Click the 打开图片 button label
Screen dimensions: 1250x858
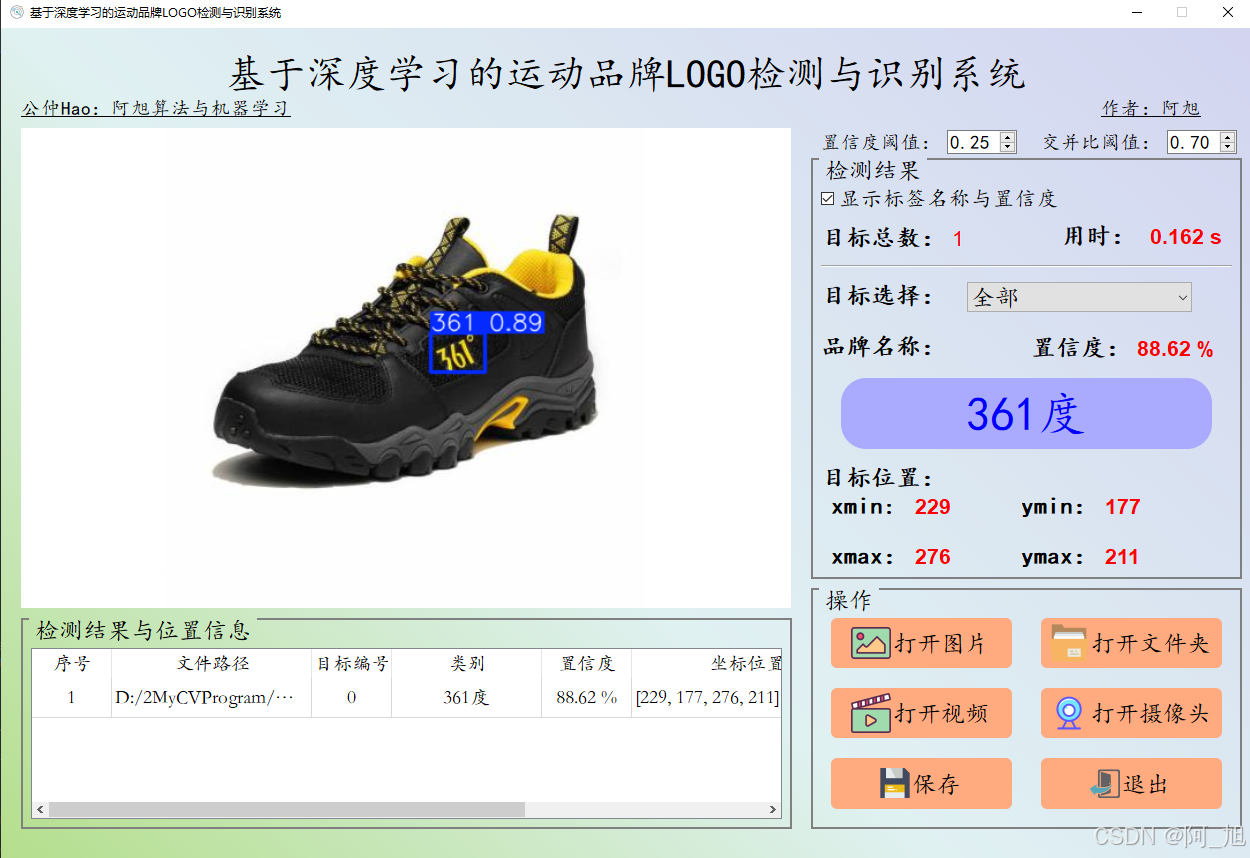[940, 643]
